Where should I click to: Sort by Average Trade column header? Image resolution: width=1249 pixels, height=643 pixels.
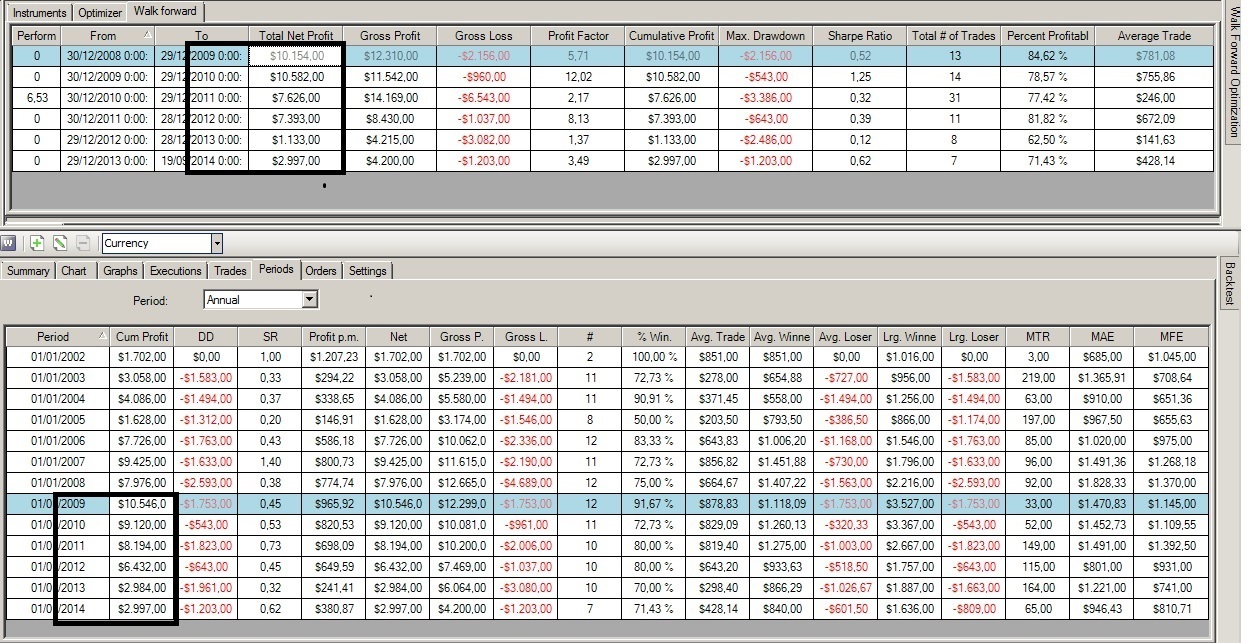(x=1154, y=36)
